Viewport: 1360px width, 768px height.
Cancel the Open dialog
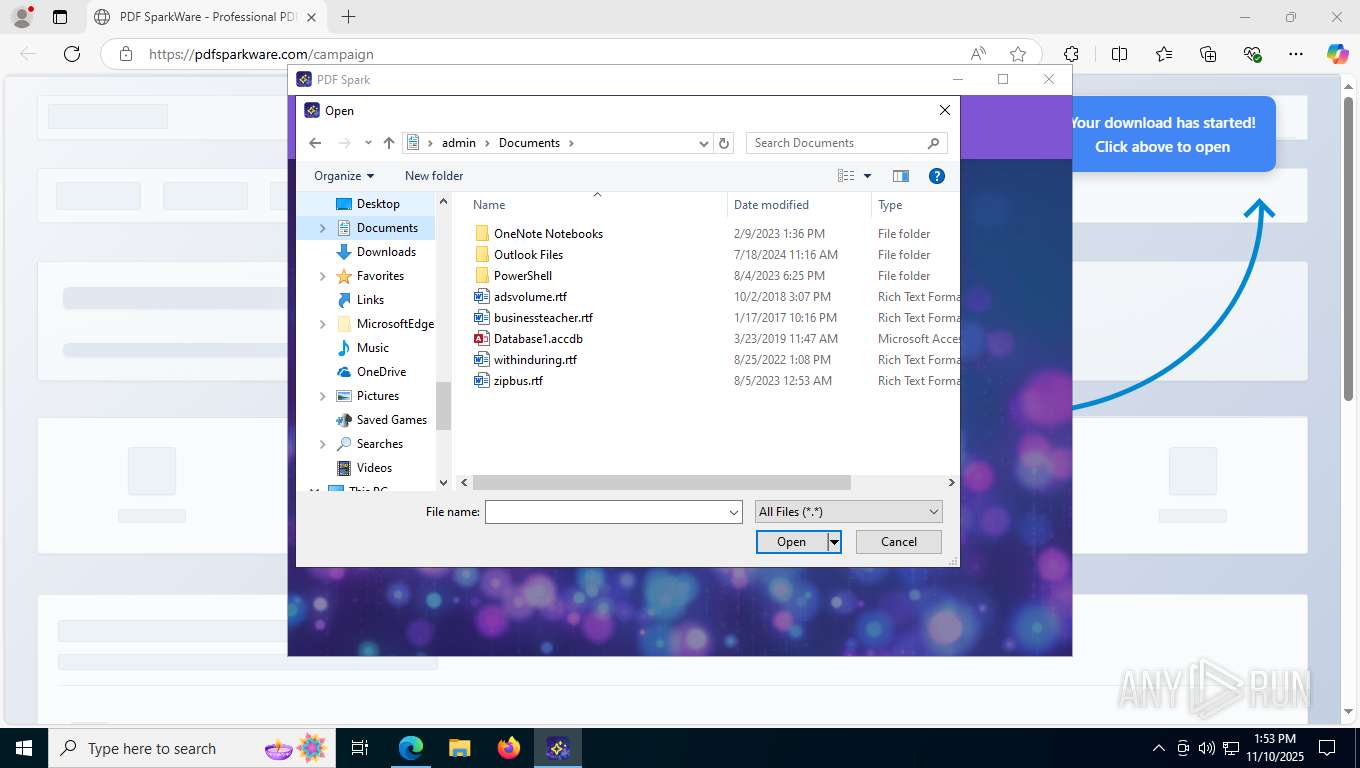pos(899,542)
